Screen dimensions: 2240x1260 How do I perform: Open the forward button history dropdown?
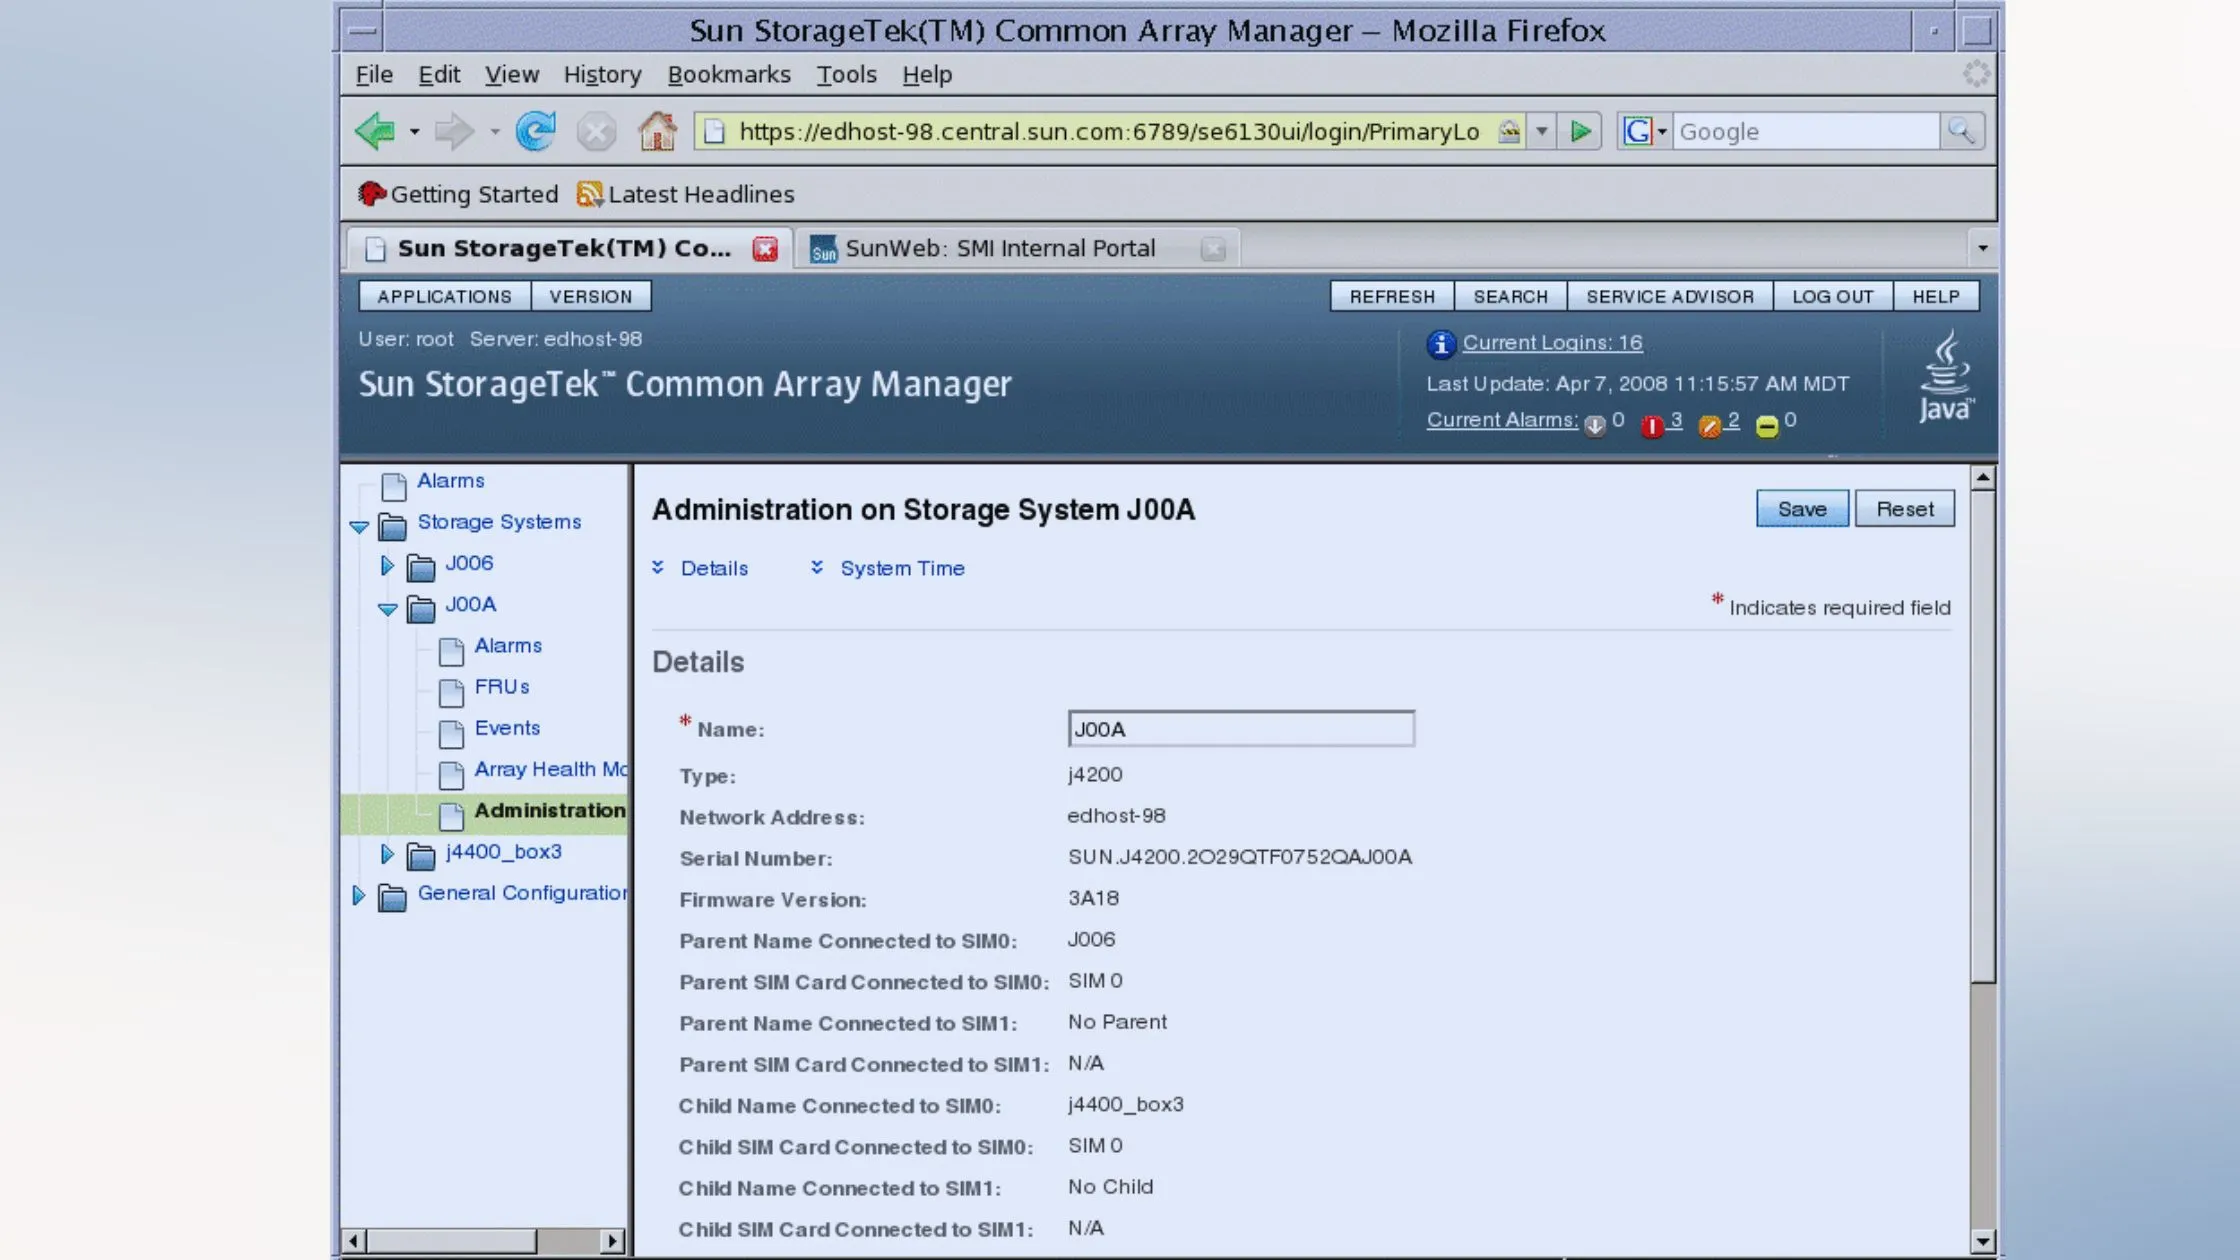(494, 132)
